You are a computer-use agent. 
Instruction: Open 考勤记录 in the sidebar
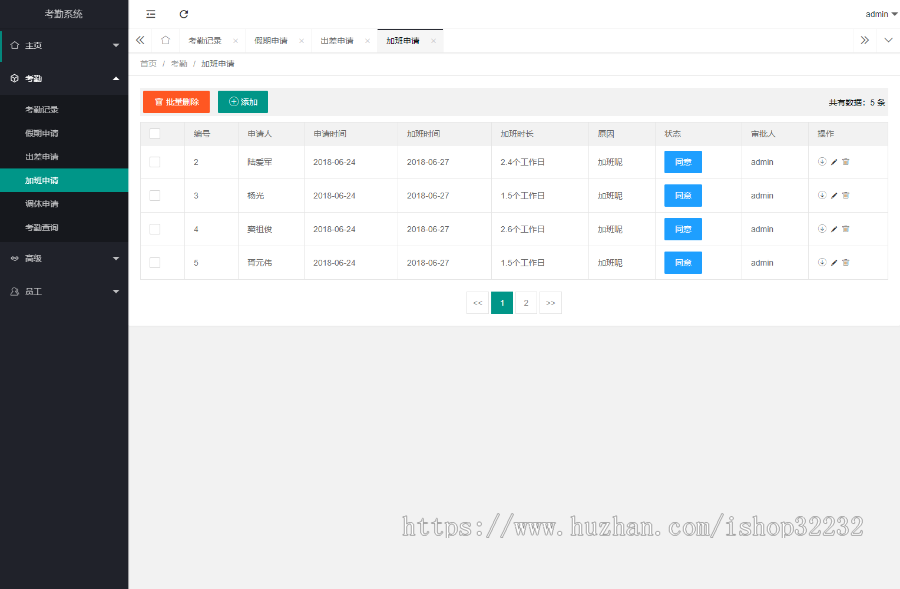pos(64,109)
